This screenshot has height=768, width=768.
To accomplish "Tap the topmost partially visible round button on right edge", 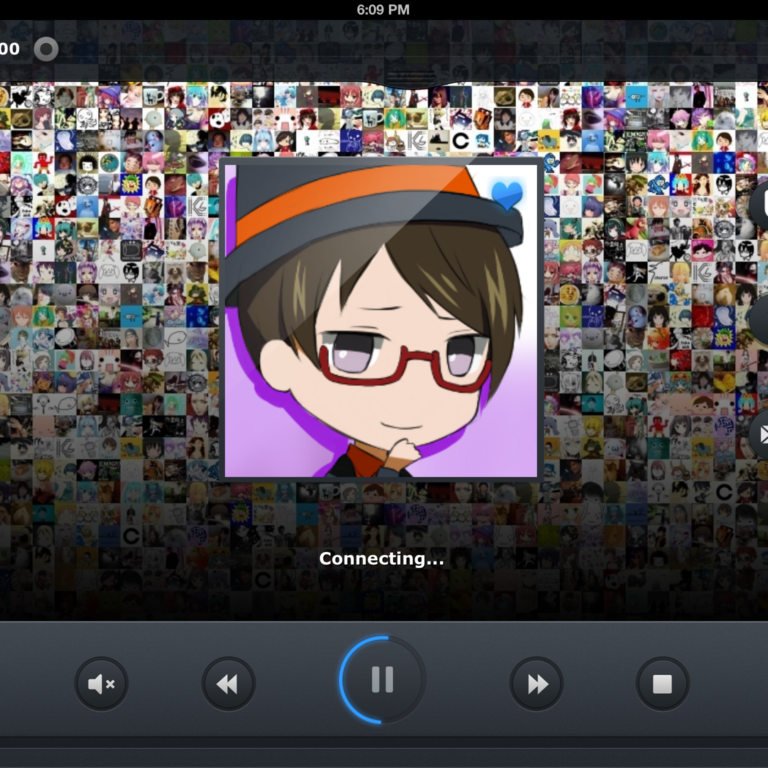I will (760, 205).
